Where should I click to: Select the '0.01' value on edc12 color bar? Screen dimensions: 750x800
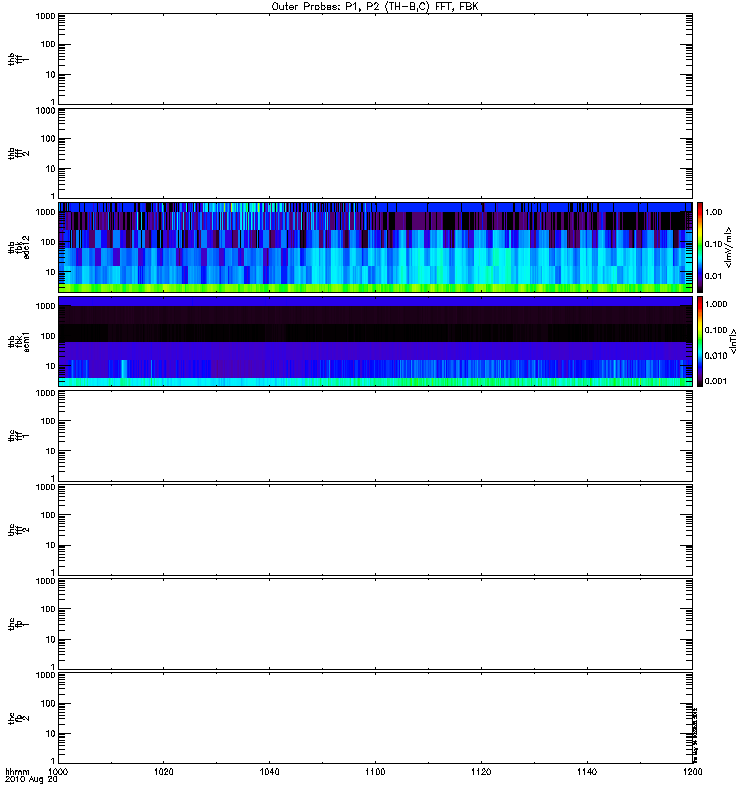(713, 276)
